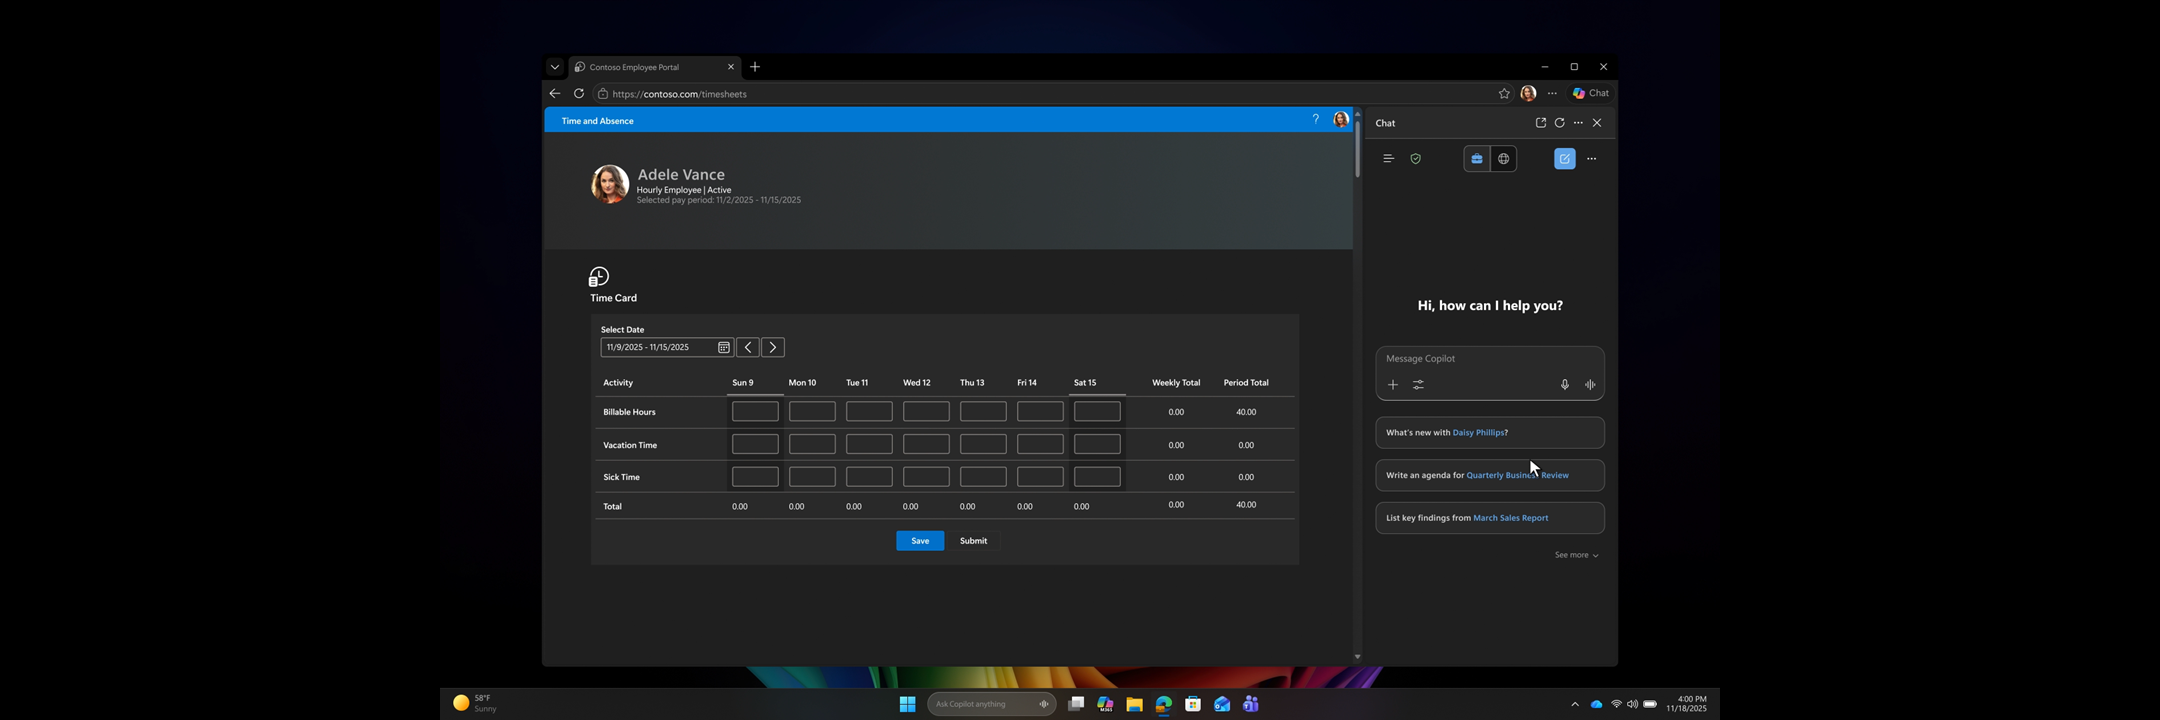Click the page vertical scrollbar thumb
Viewport: 2160px width, 720px height.
coord(1357,150)
